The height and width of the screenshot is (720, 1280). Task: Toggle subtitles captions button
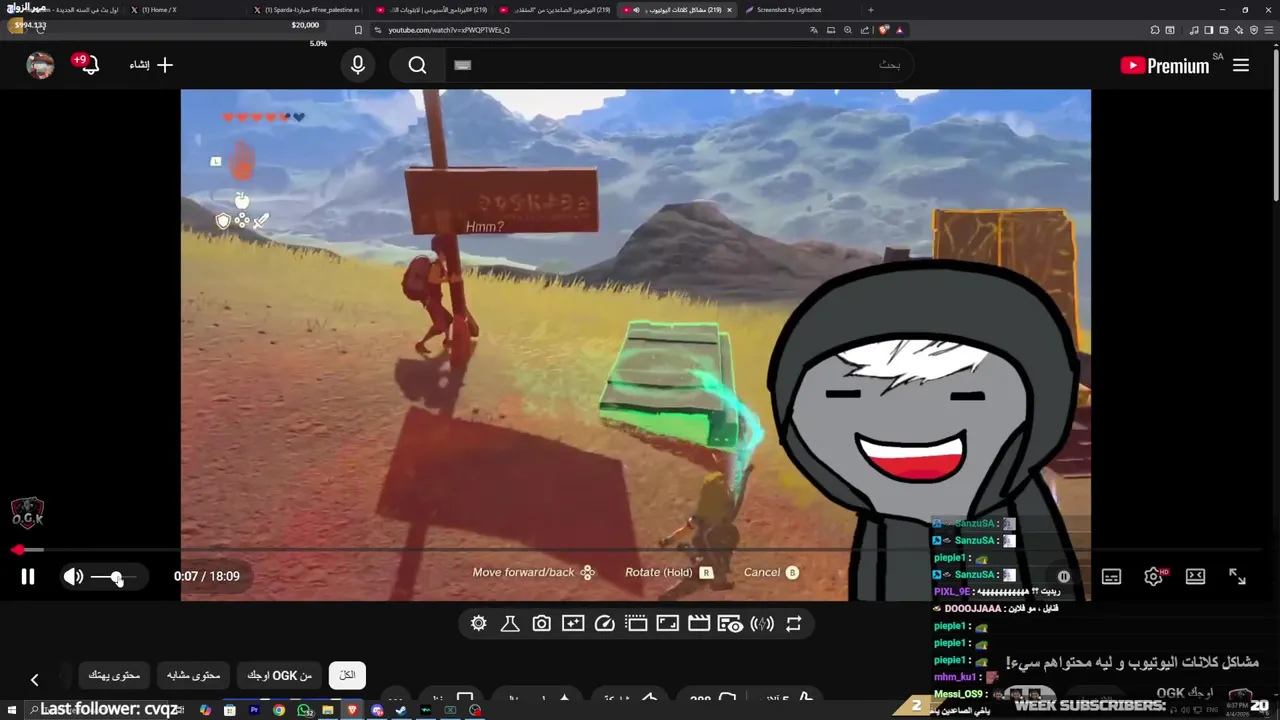[1111, 576]
